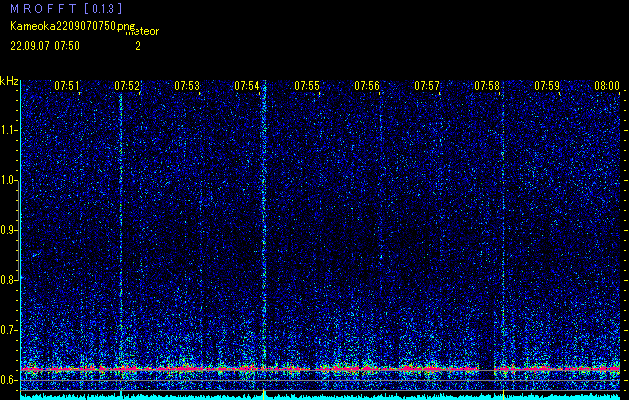Click the meteor label
Viewport: 629px width, 400px height.
click(142, 32)
